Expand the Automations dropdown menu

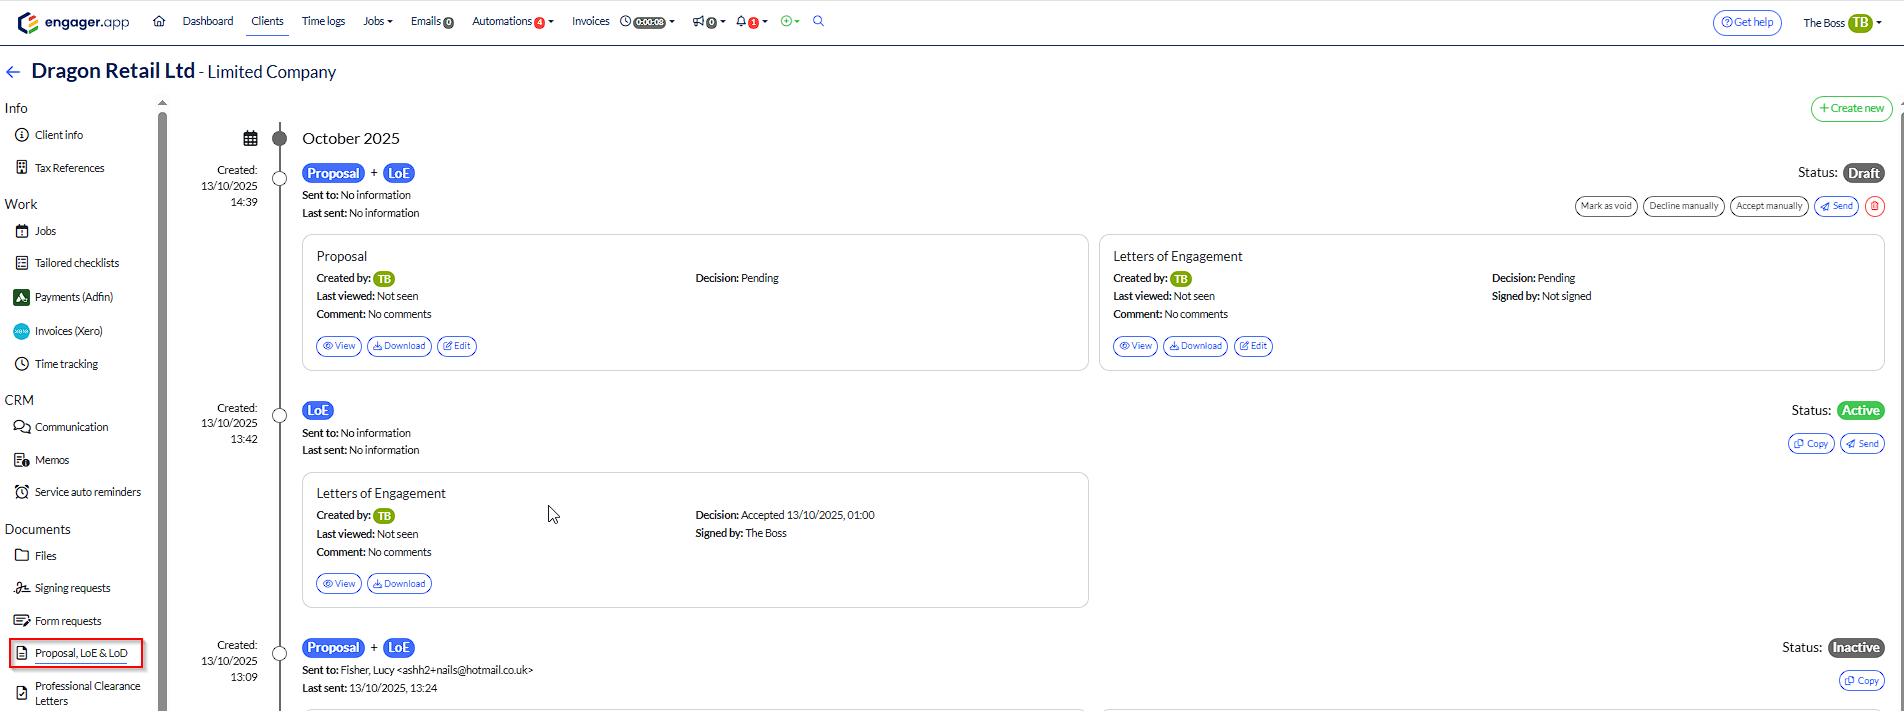512,21
